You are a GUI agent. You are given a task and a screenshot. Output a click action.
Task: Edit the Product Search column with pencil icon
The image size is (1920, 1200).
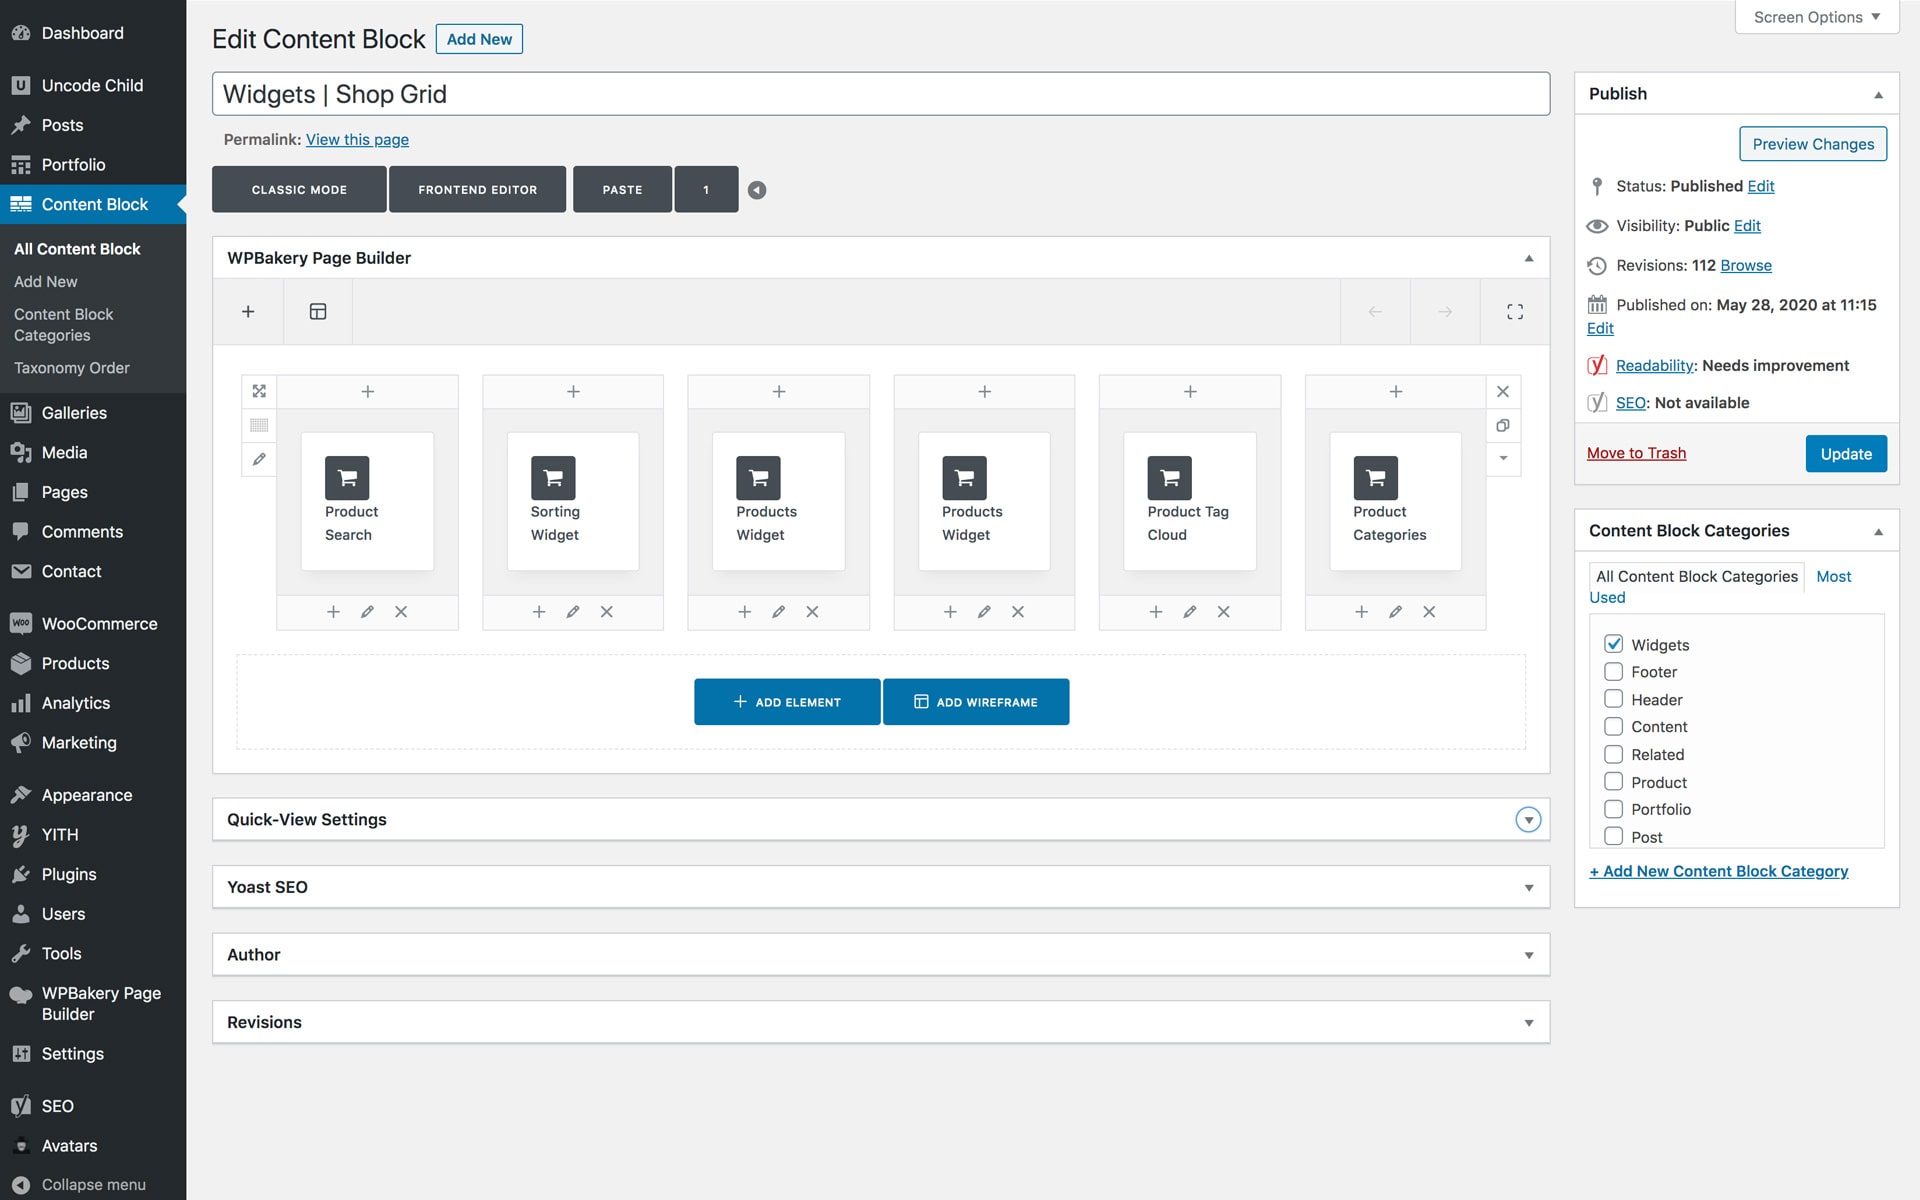[x=367, y=611]
